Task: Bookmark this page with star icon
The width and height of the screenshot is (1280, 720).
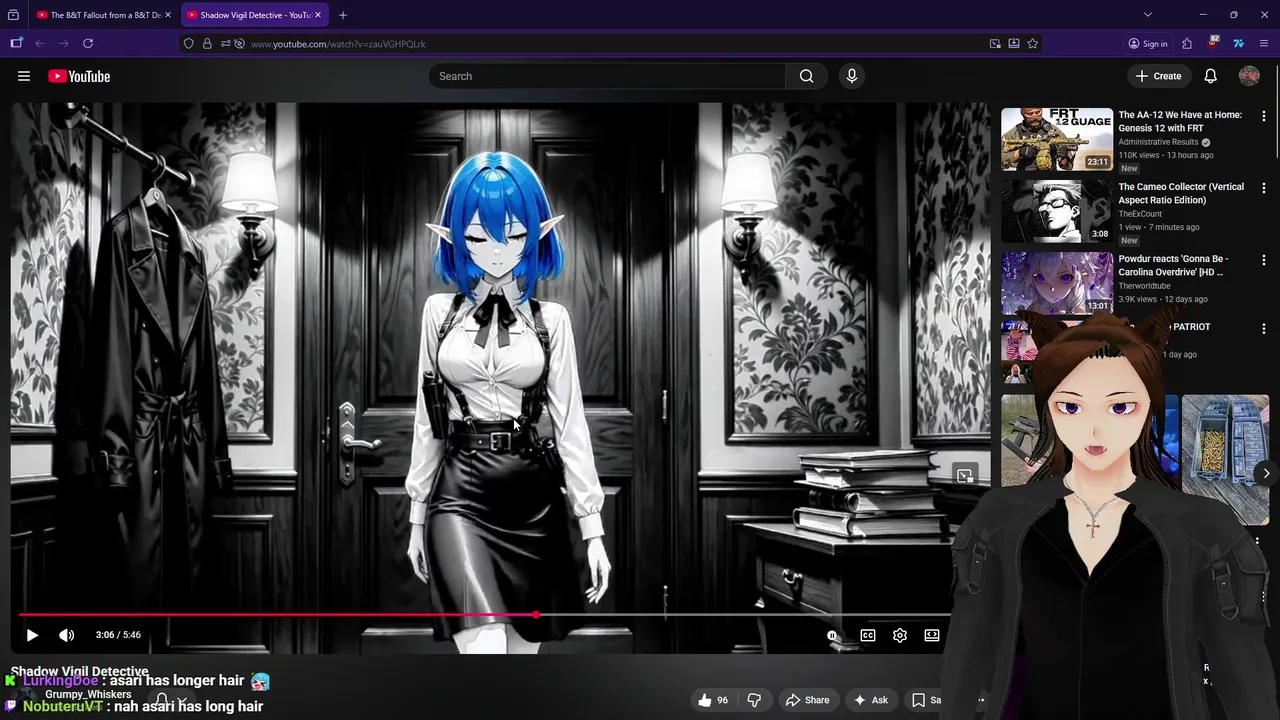Action: click(1033, 44)
